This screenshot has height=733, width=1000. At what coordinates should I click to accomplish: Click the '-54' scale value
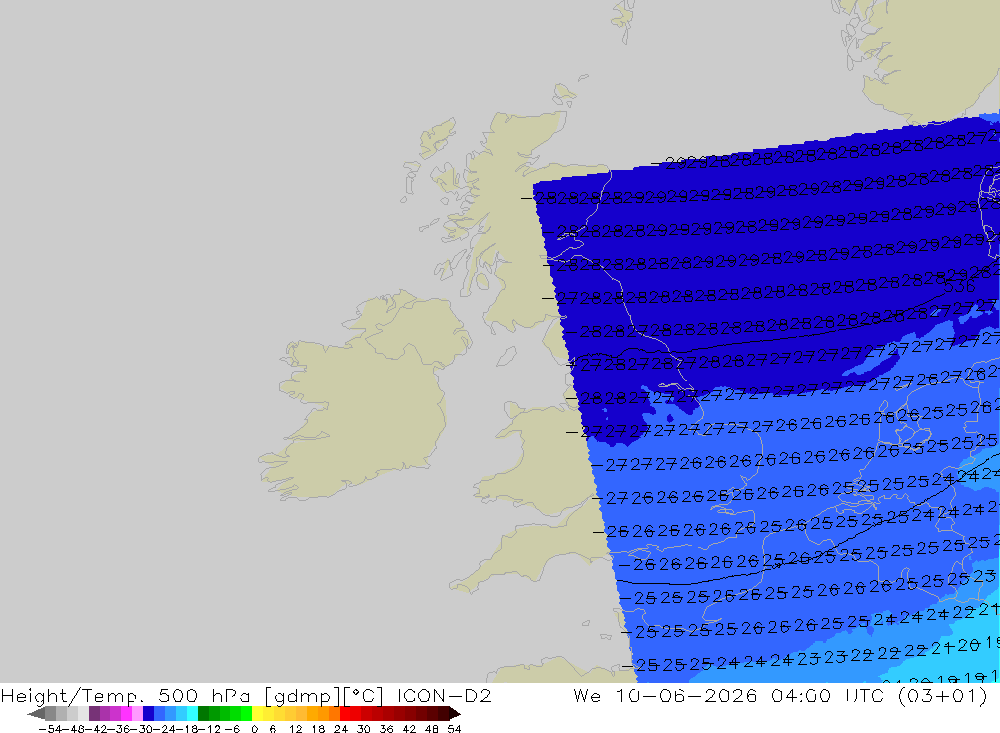[49, 729]
